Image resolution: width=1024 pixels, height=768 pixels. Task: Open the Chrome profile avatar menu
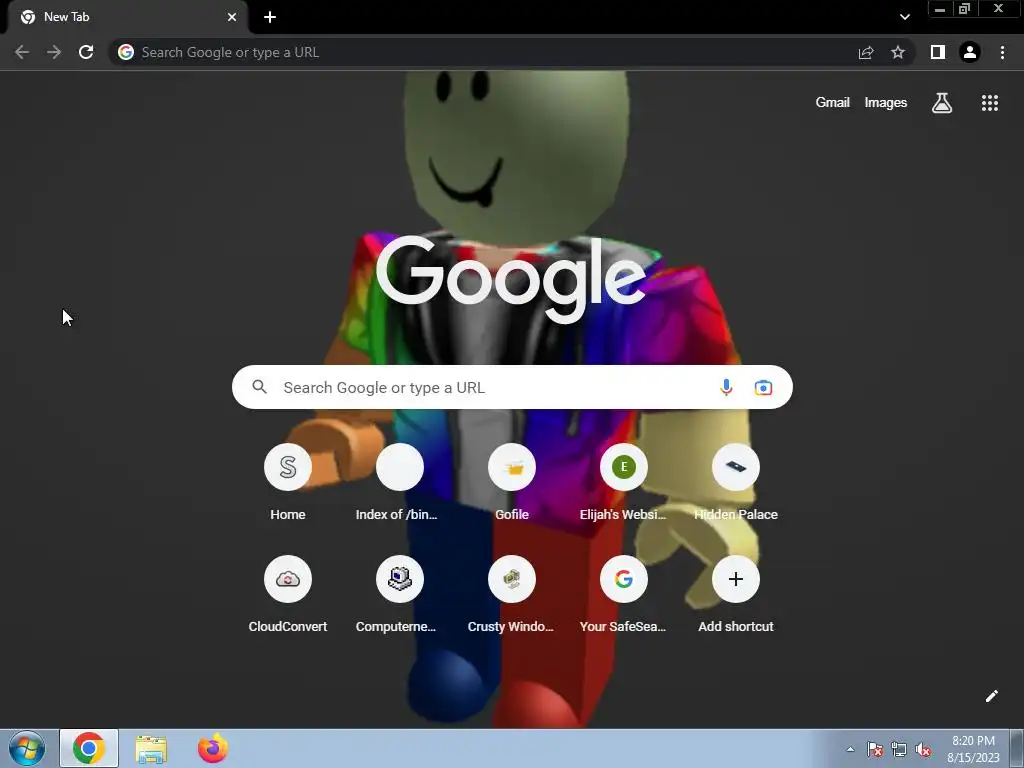pos(970,52)
